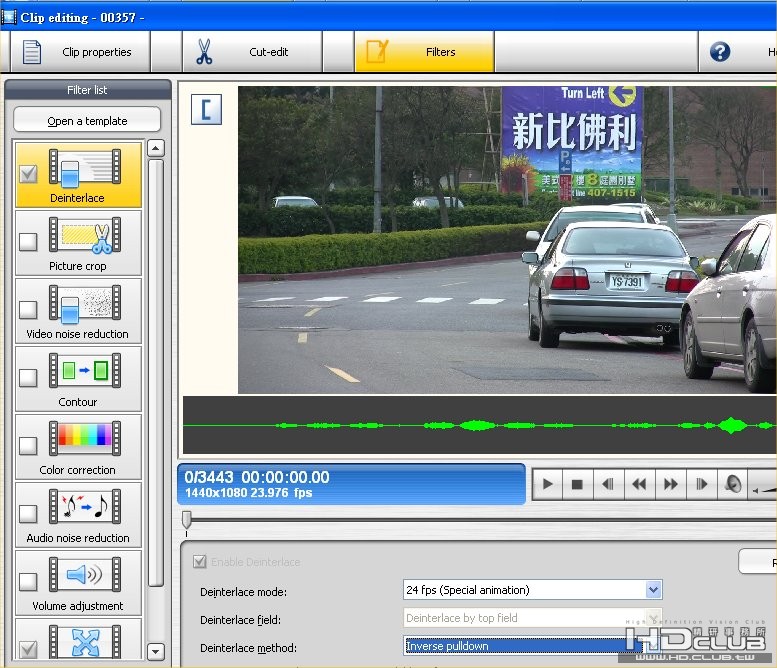The height and width of the screenshot is (668, 777).
Task: Step back one frame
Action: coord(608,484)
